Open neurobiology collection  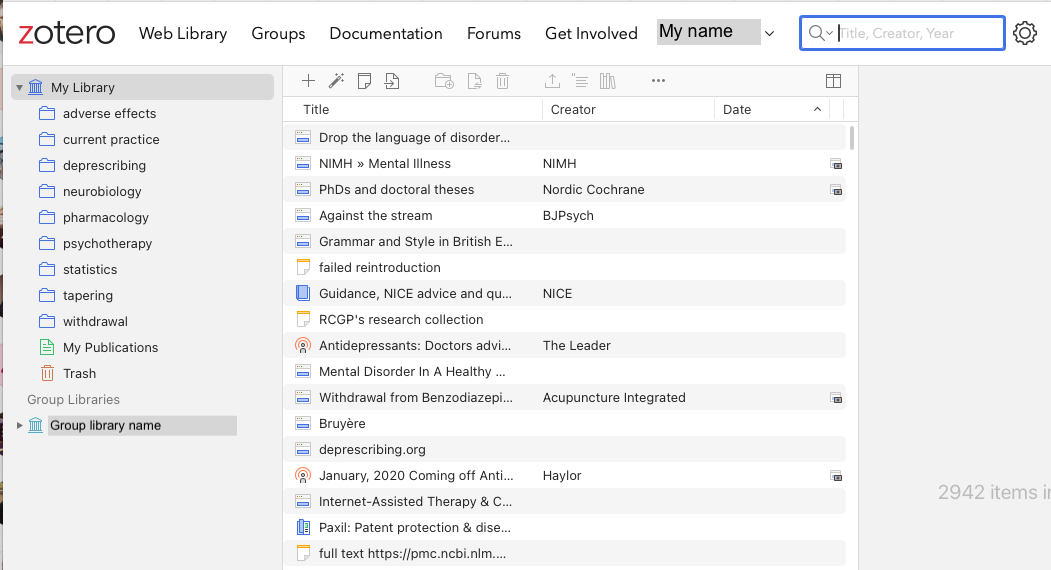[102, 192]
